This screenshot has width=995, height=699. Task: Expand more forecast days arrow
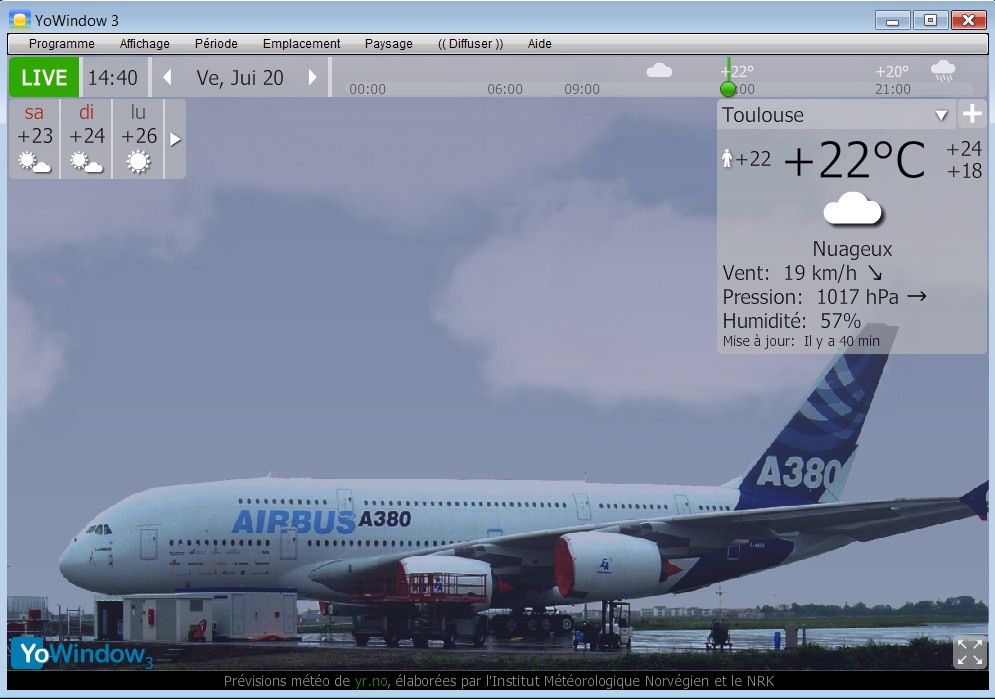point(175,139)
